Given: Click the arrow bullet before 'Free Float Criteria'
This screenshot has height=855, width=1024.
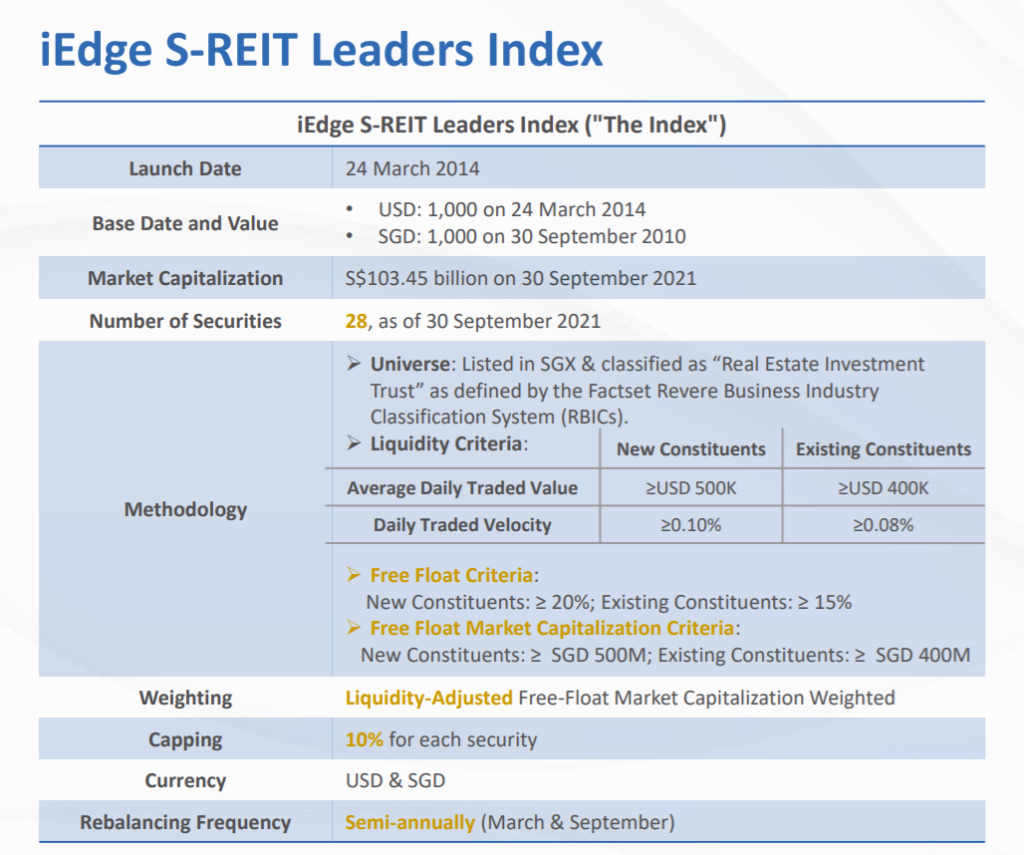Looking at the screenshot, I should click(354, 575).
